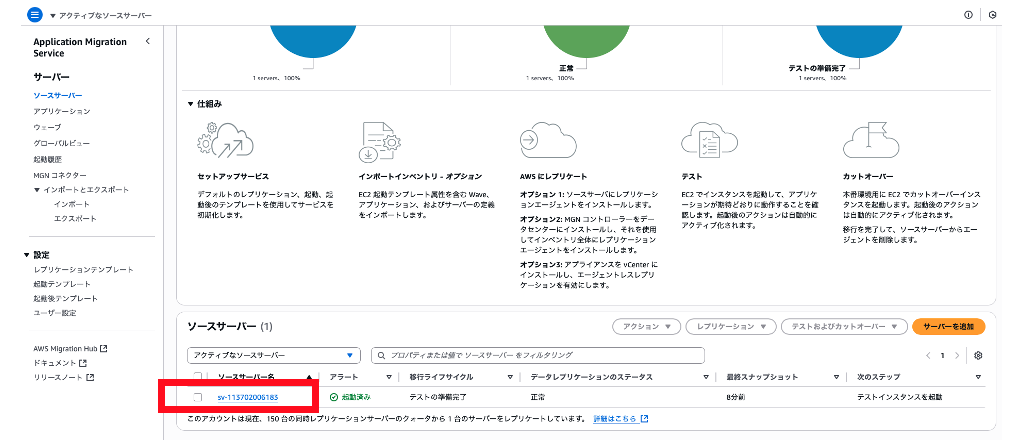
Task: Open the top bar アクティブなソースサーバー dropdown
Action: [100, 15]
